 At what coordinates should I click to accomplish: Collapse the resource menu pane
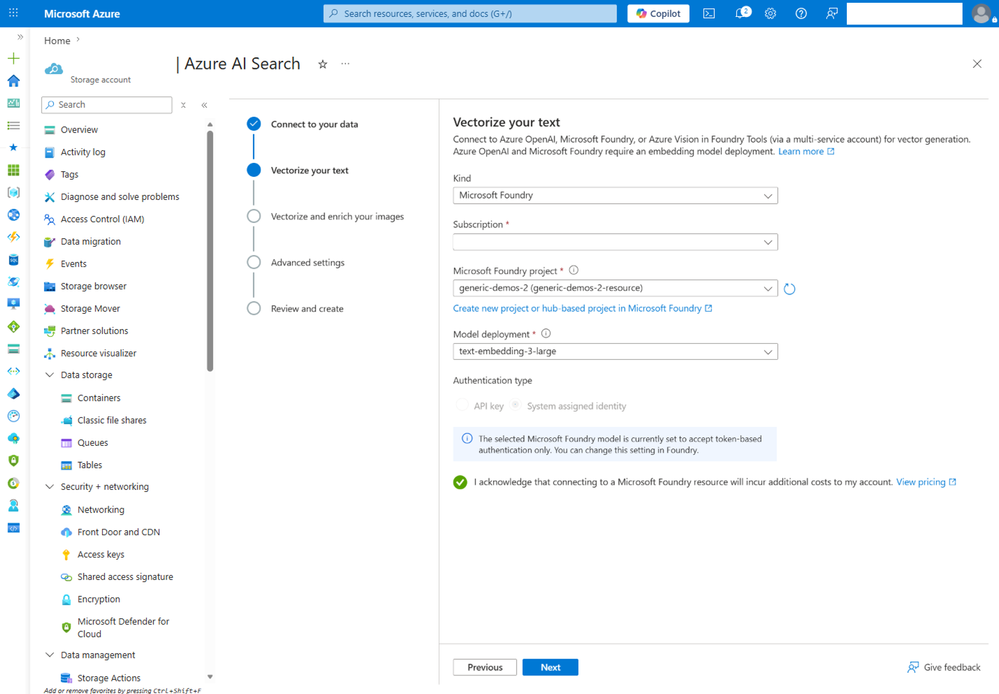[x=205, y=105]
